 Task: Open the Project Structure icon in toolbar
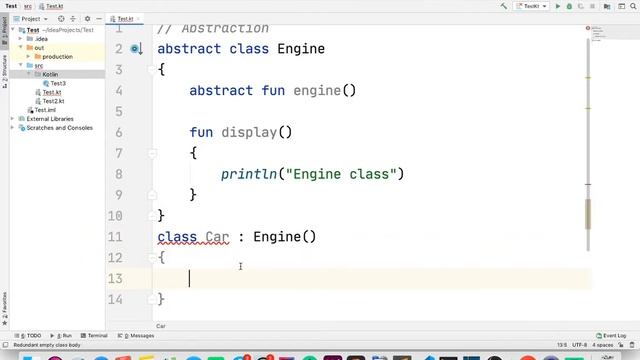[607, 6]
